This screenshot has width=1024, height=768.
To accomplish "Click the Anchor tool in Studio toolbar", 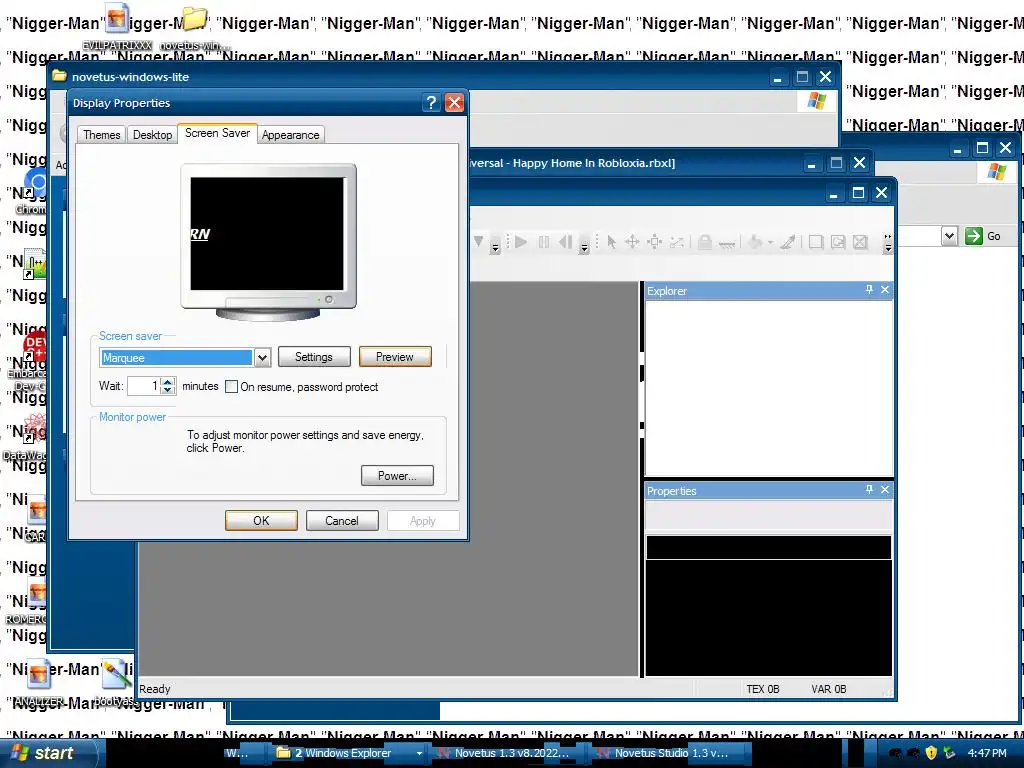I will click(727, 244).
